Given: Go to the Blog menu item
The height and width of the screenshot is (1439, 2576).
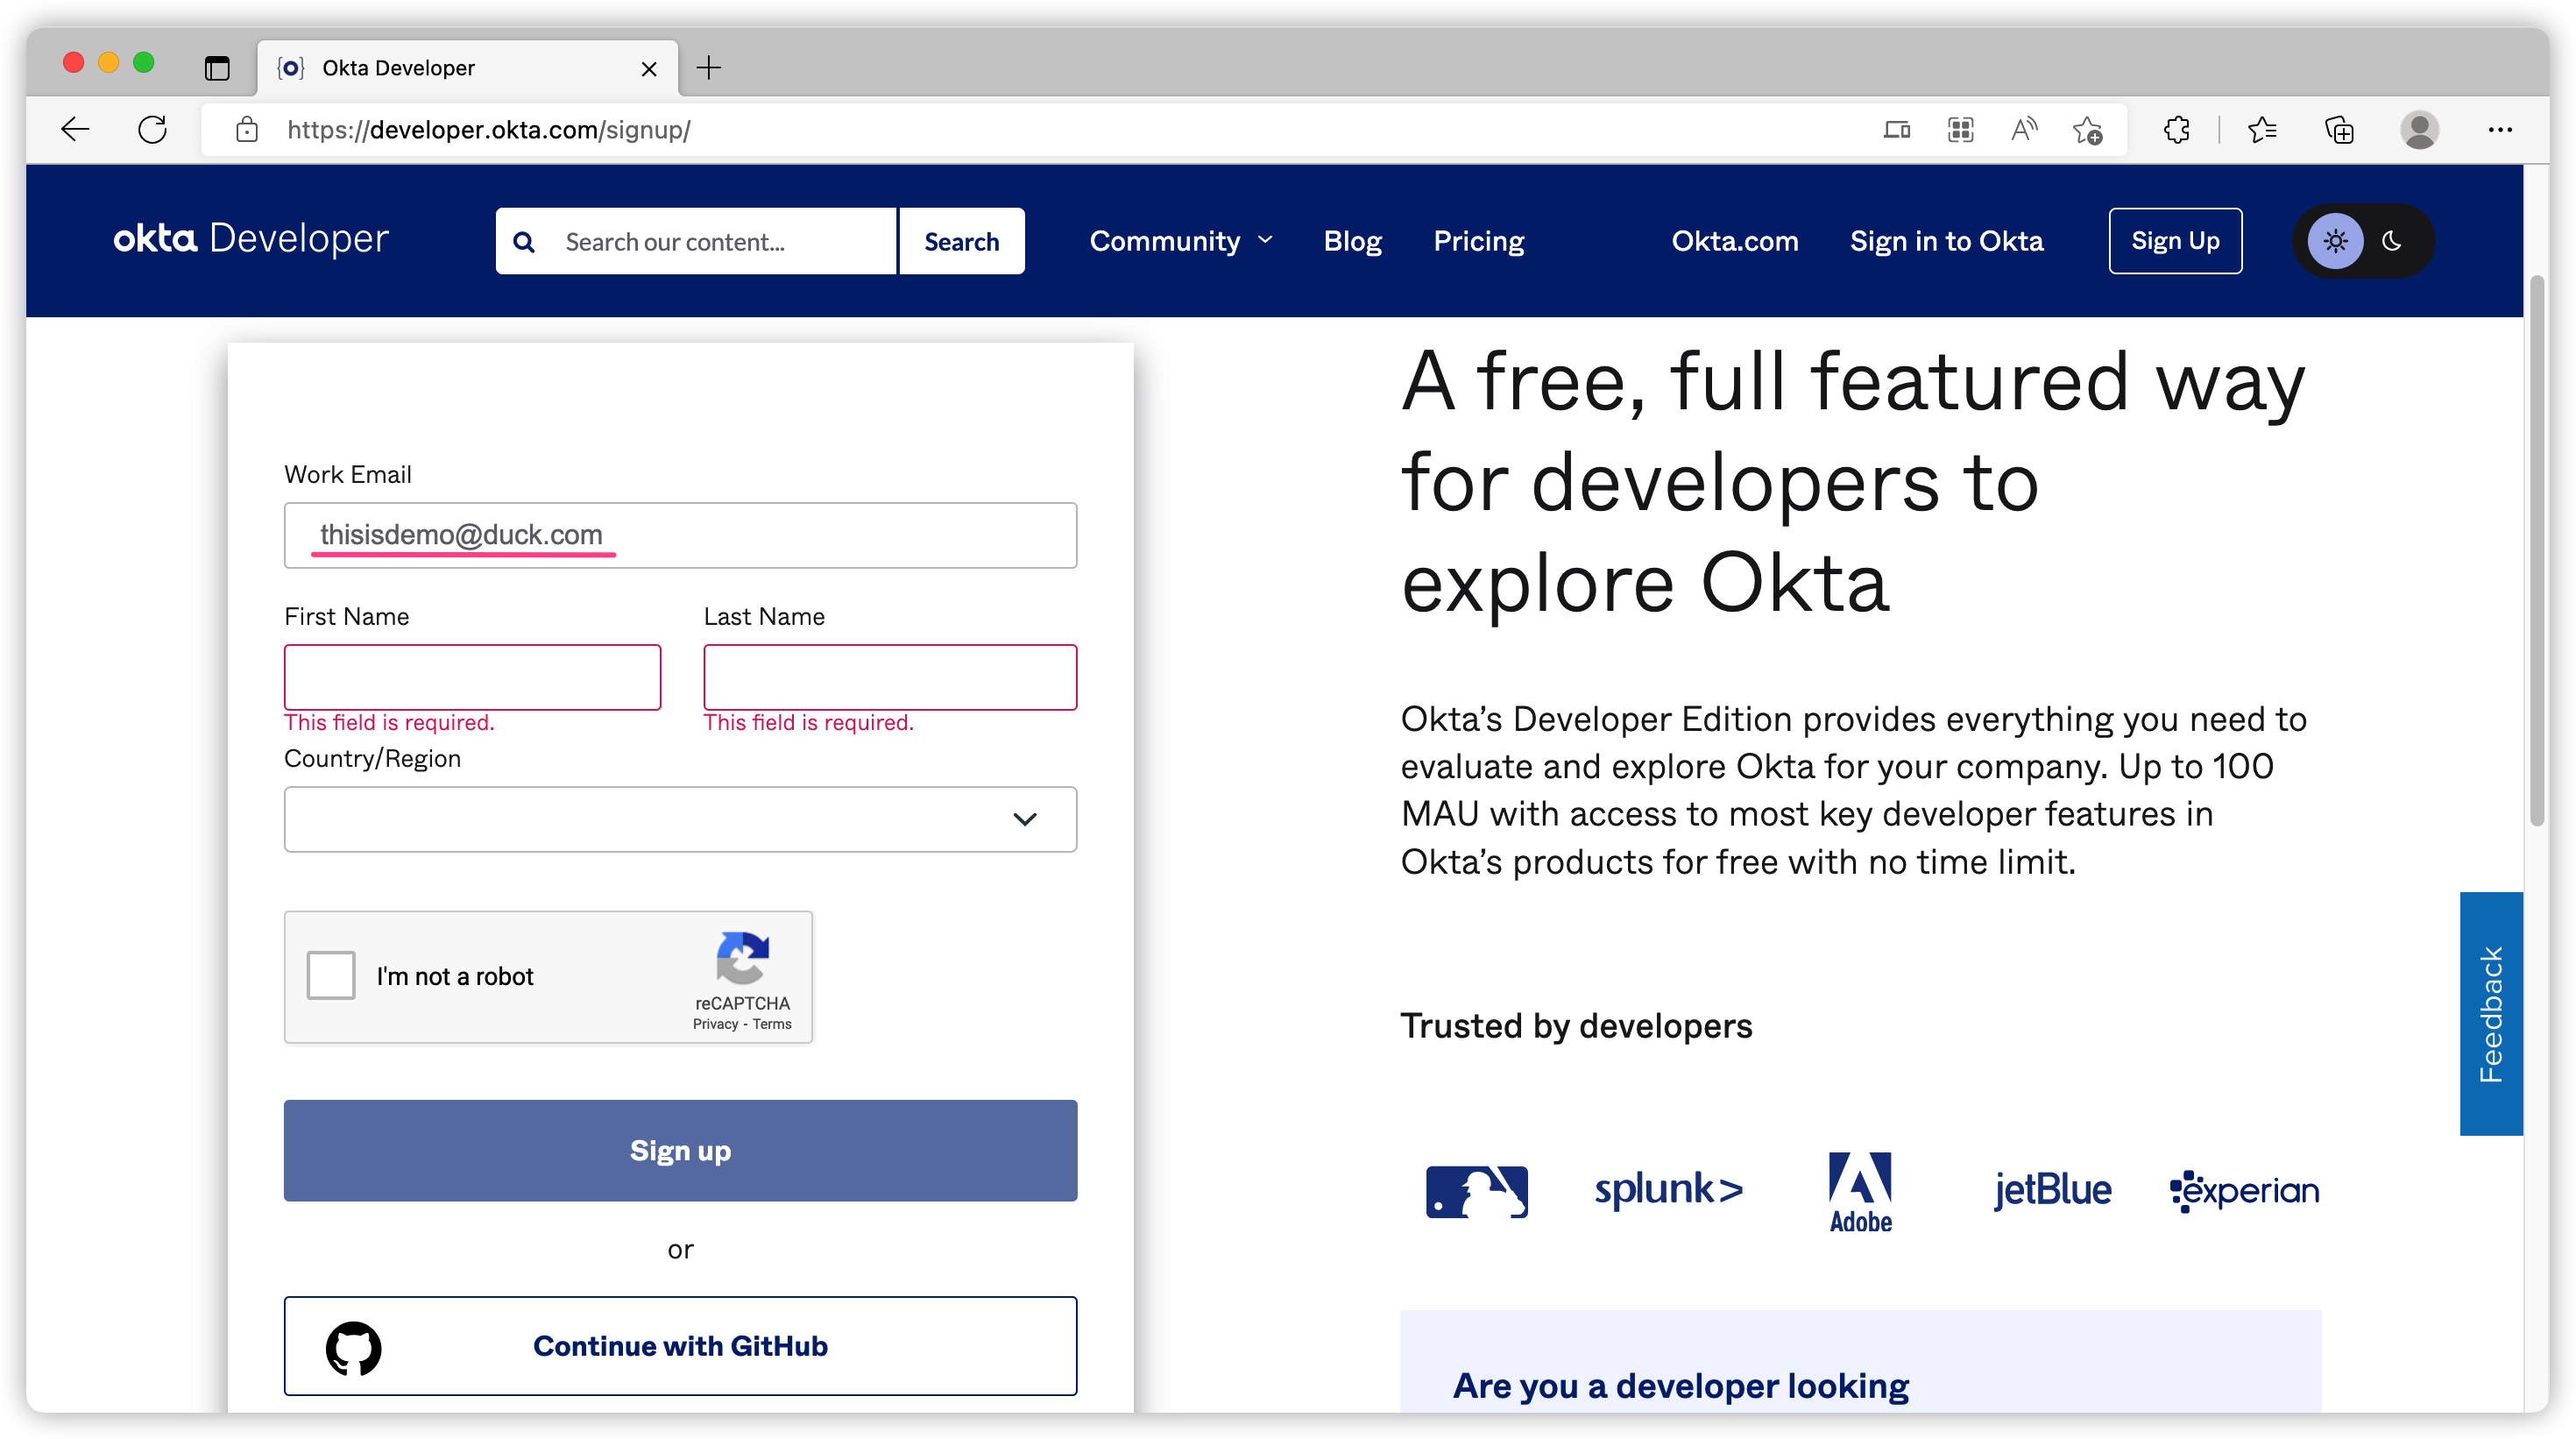Looking at the screenshot, I should tap(1352, 241).
